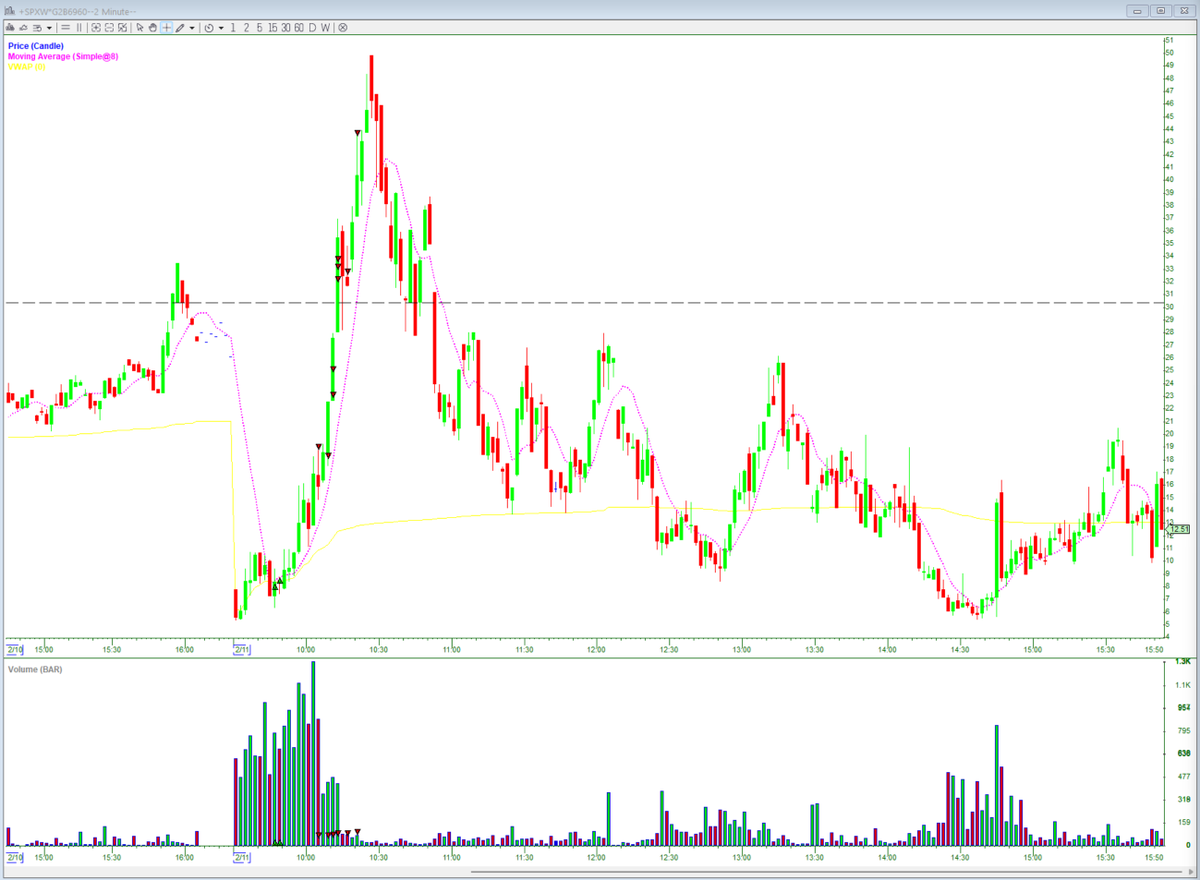The height and width of the screenshot is (880, 1200).
Task: Click the 1.3K volume axis label
Action: (1182, 662)
